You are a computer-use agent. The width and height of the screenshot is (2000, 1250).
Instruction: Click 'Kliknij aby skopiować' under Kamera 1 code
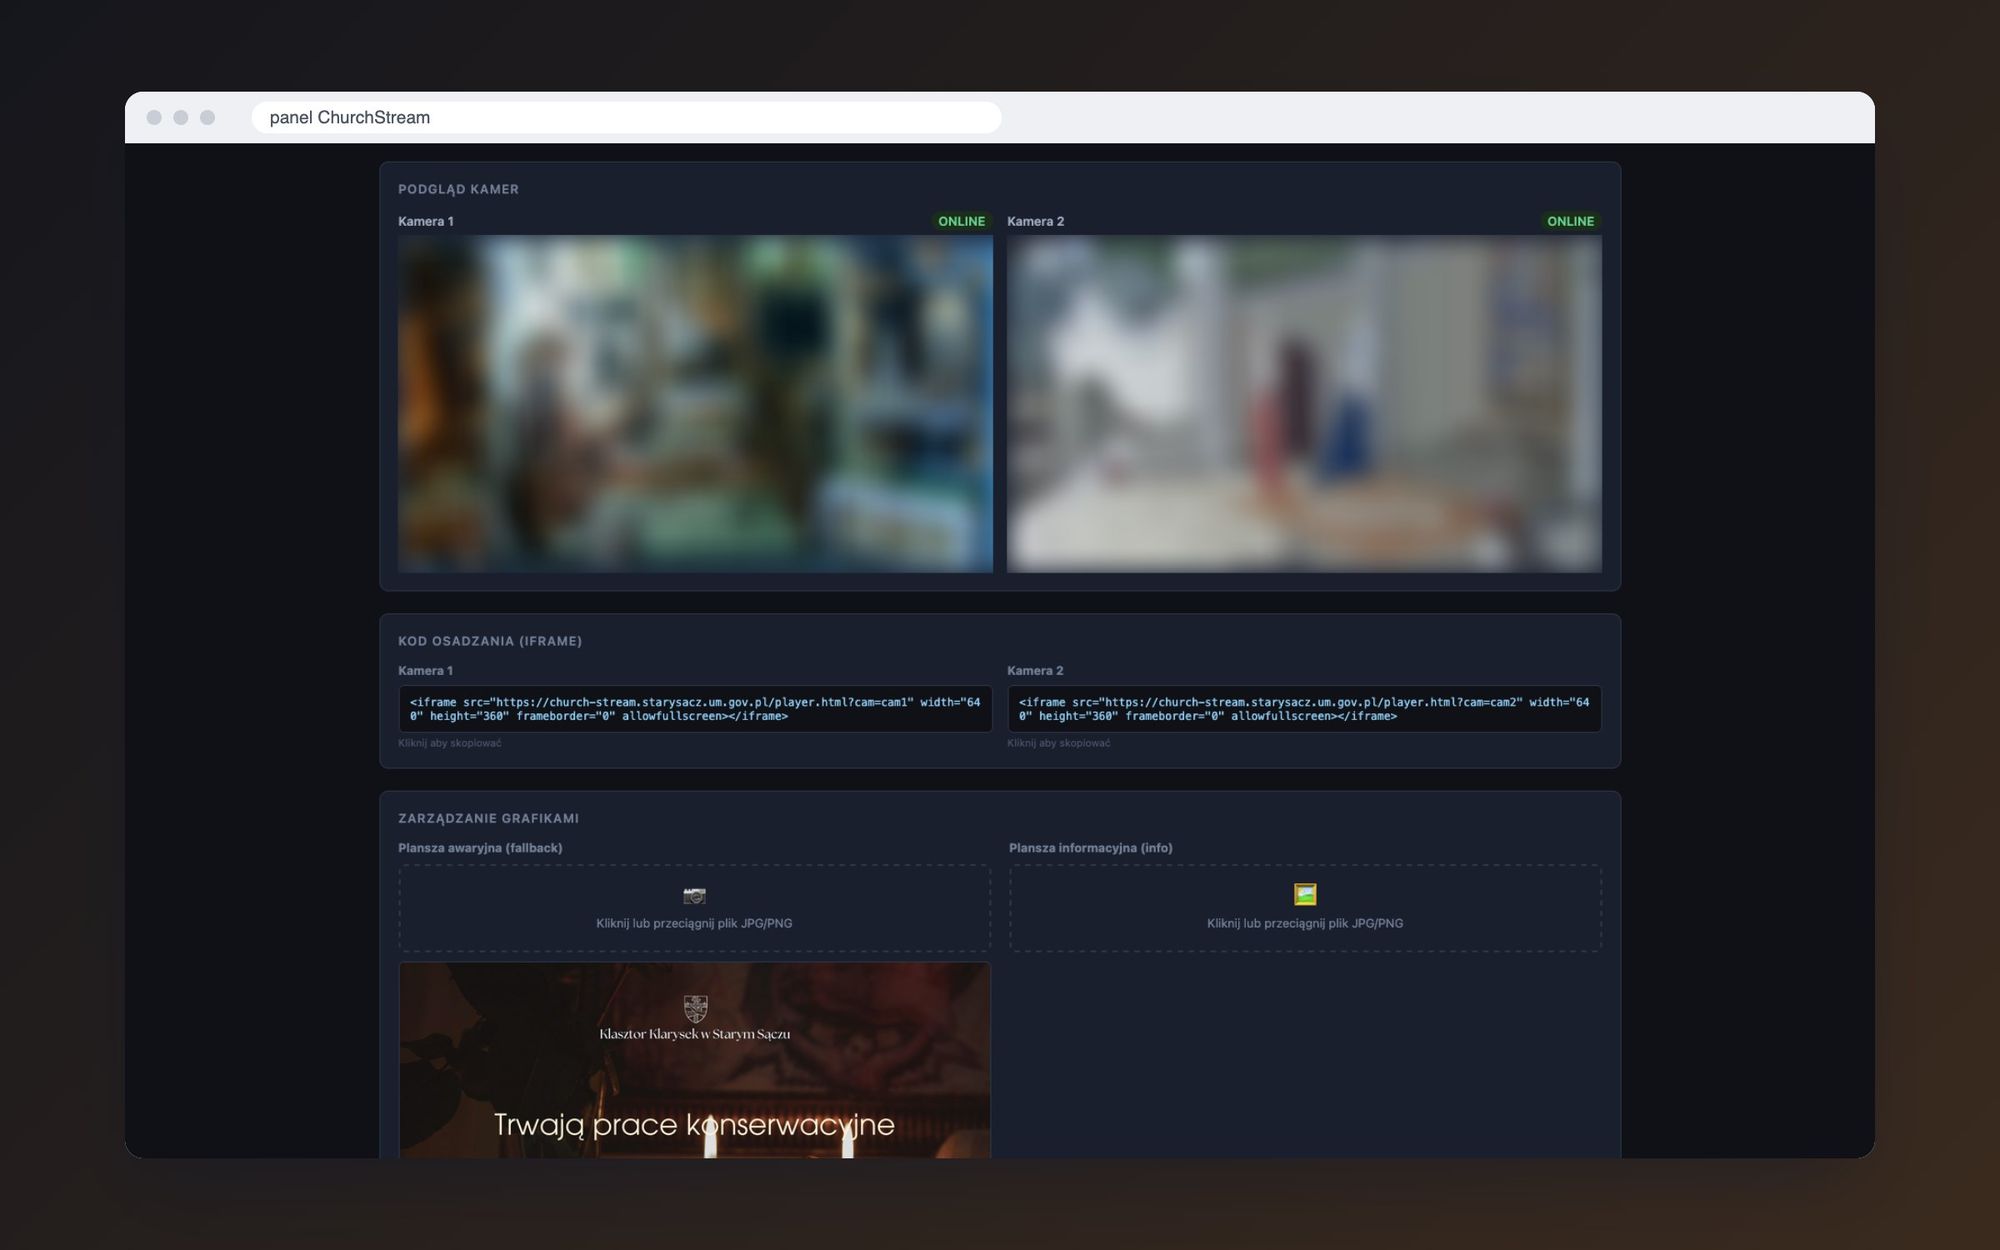[450, 743]
